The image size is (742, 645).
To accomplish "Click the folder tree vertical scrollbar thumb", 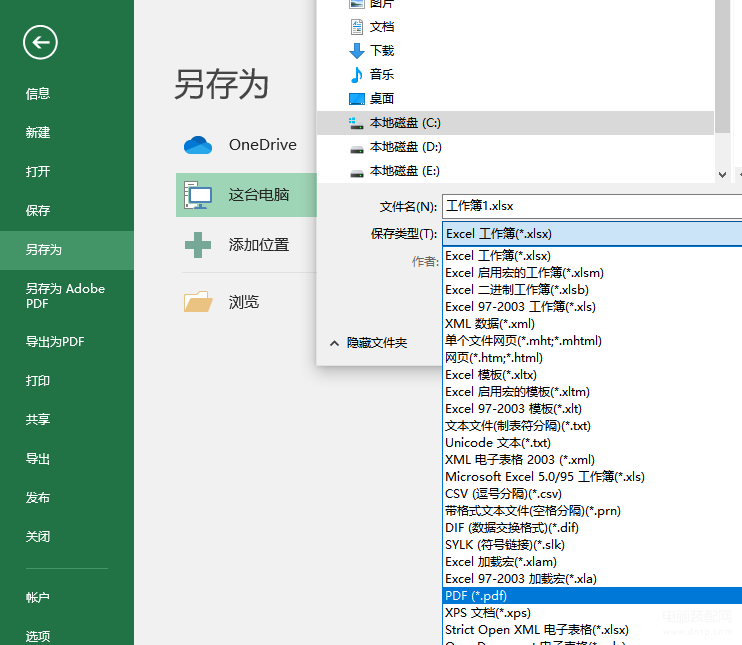I will (722, 67).
